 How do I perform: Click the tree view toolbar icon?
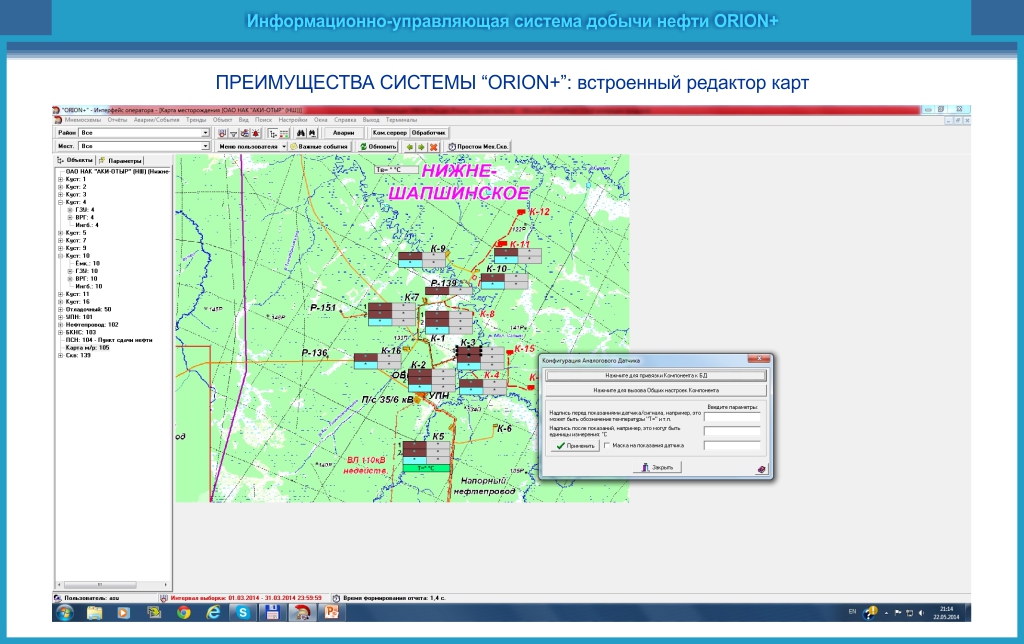point(273,133)
